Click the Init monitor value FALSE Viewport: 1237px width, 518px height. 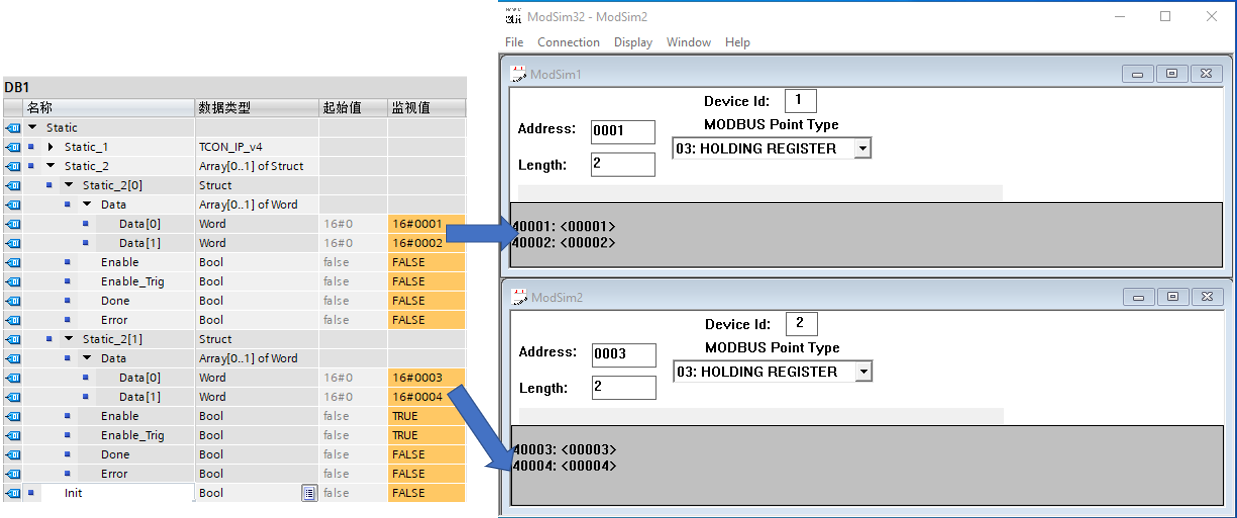point(427,493)
